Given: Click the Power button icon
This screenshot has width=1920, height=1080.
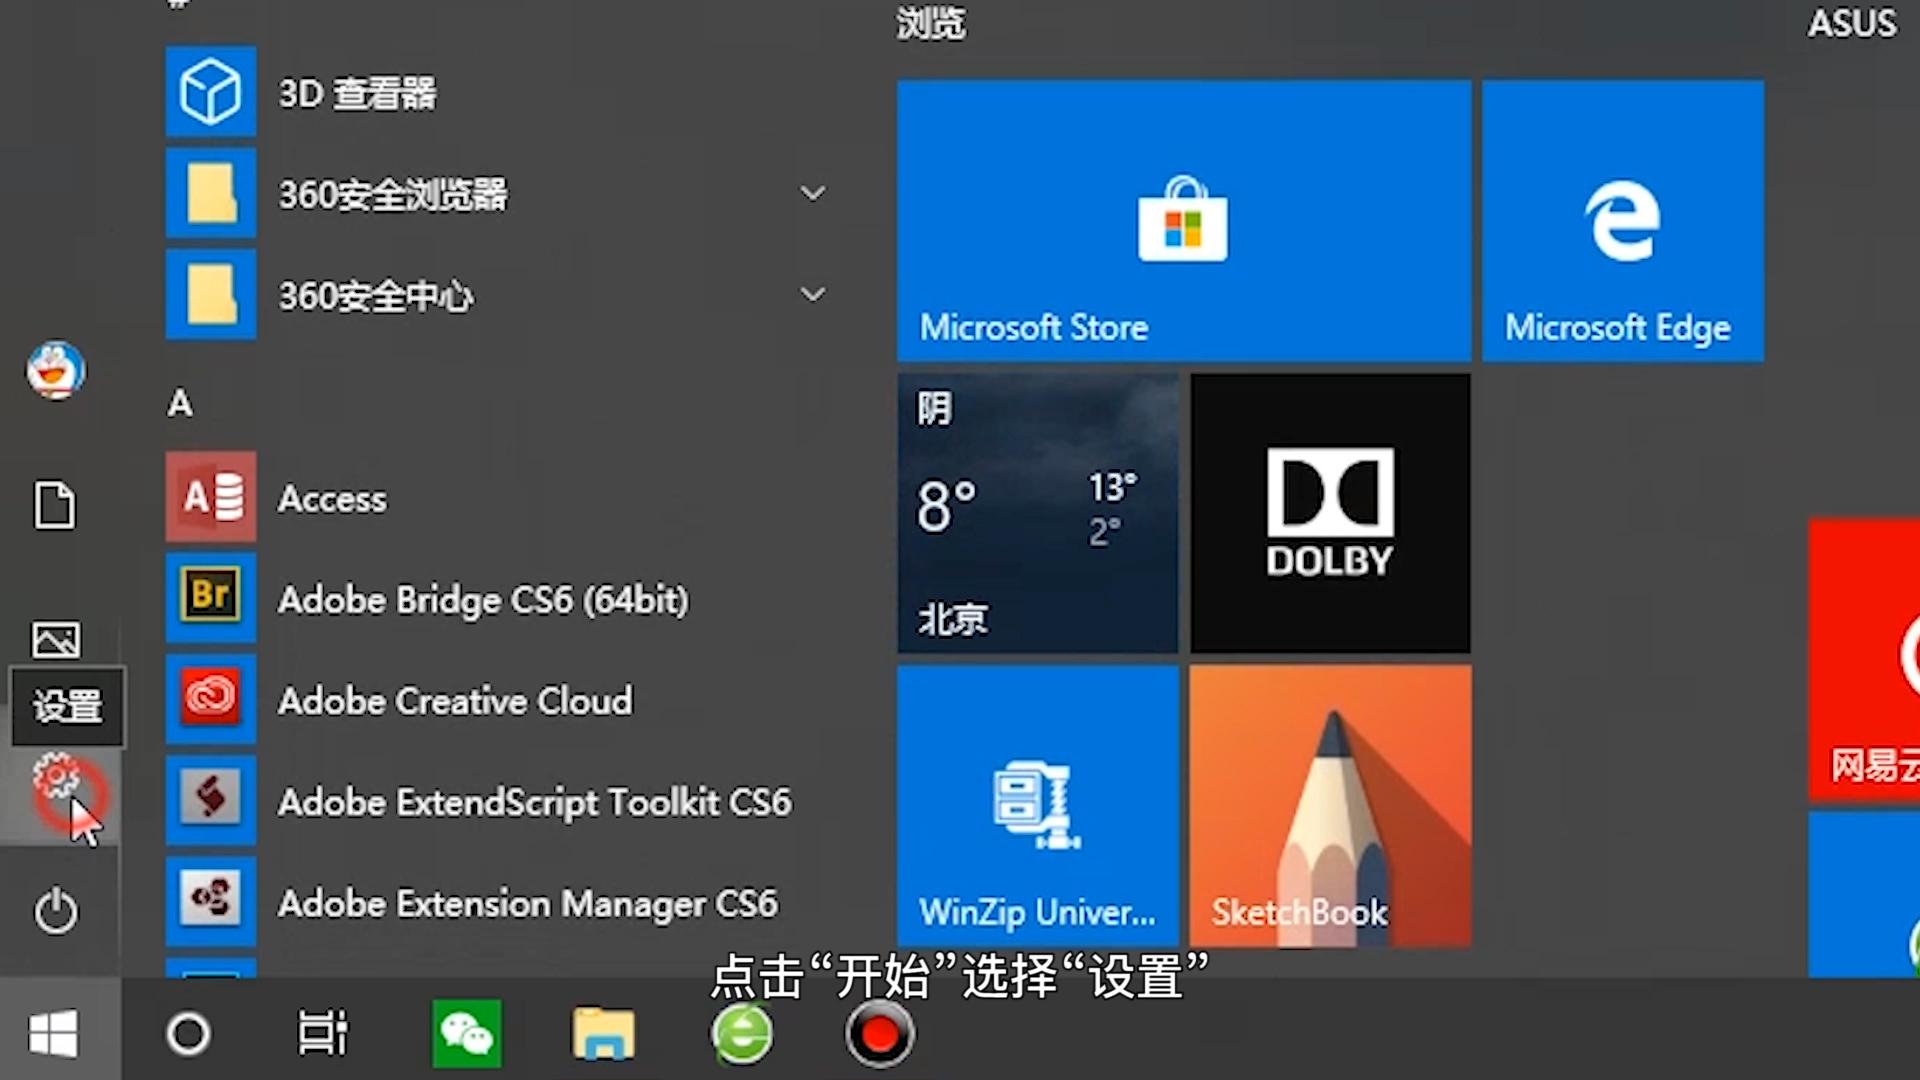Looking at the screenshot, I should [56, 911].
